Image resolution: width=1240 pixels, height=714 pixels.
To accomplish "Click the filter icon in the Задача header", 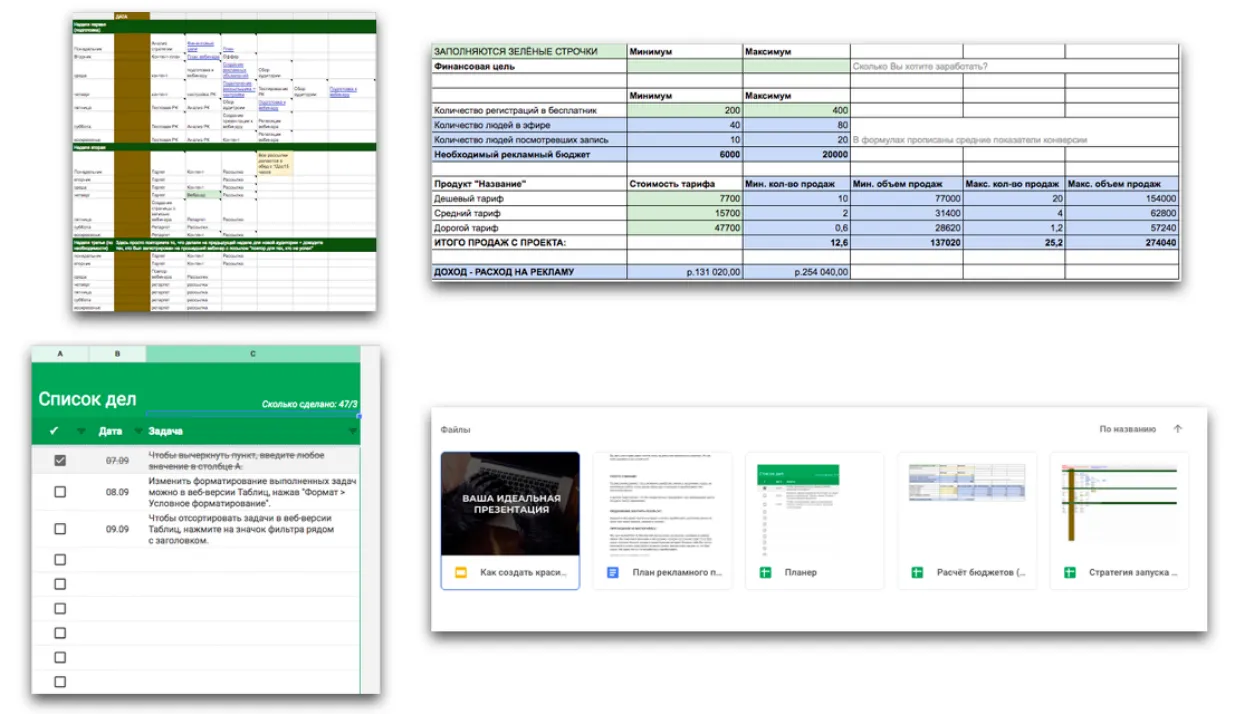I will click(352, 432).
